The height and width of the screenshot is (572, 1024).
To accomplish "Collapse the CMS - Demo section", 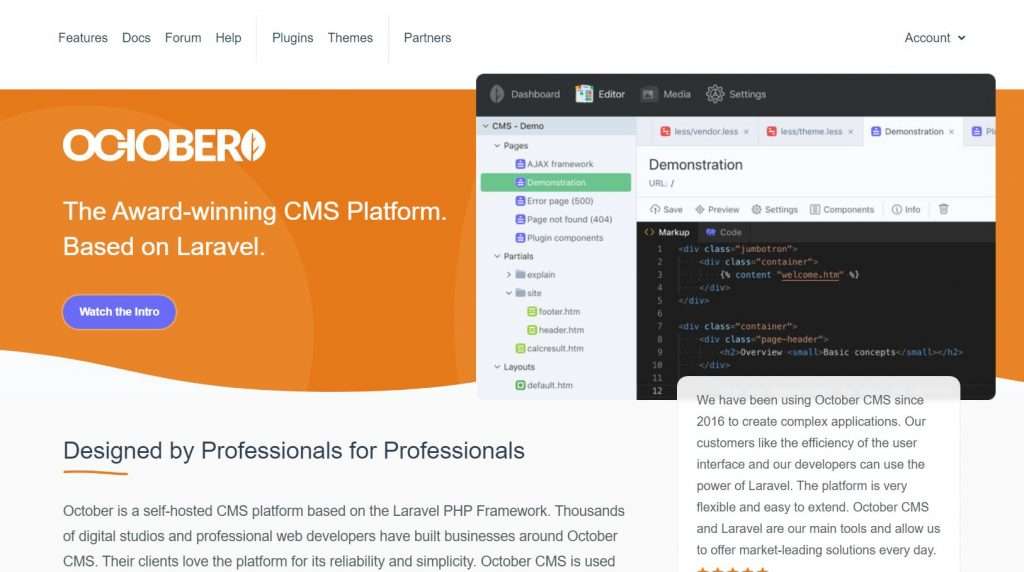I will tap(486, 126).
